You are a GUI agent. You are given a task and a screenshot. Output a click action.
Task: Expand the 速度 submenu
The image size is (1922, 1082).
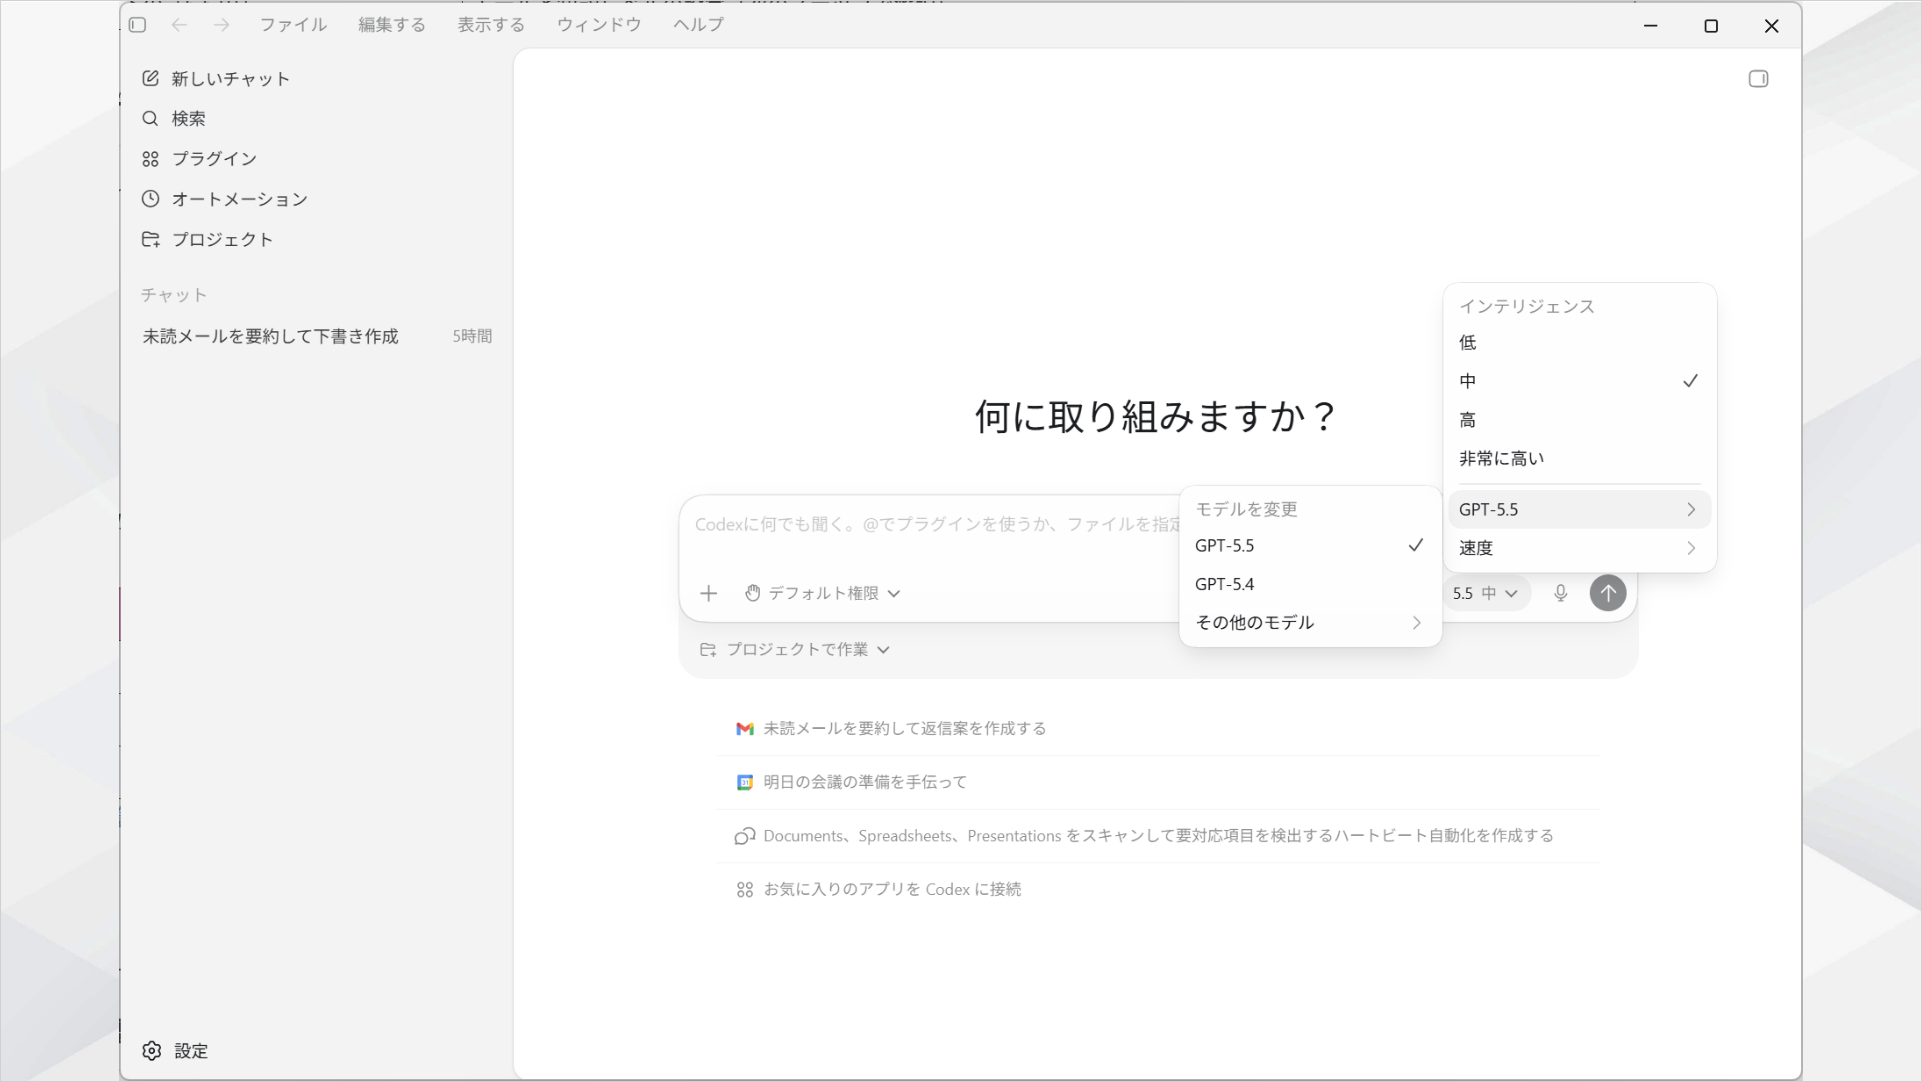click(x=1579, y=548)
